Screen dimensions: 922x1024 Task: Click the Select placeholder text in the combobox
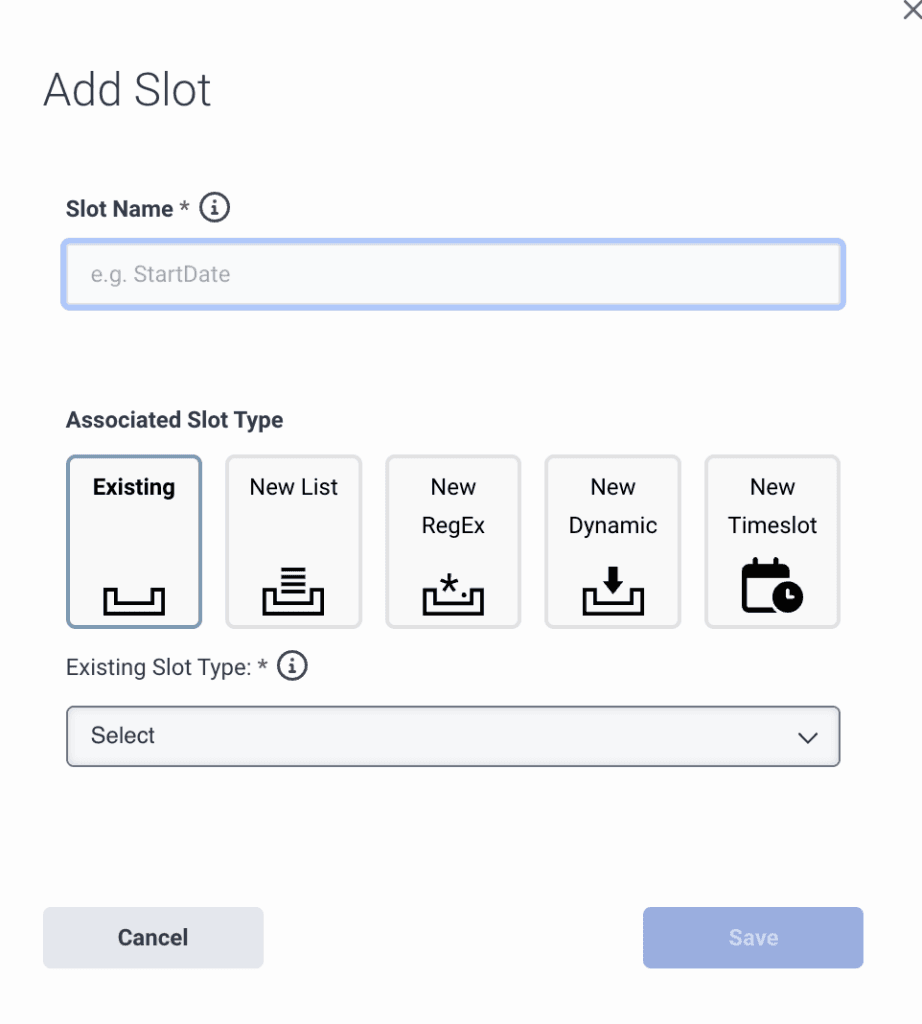(122, 736)
